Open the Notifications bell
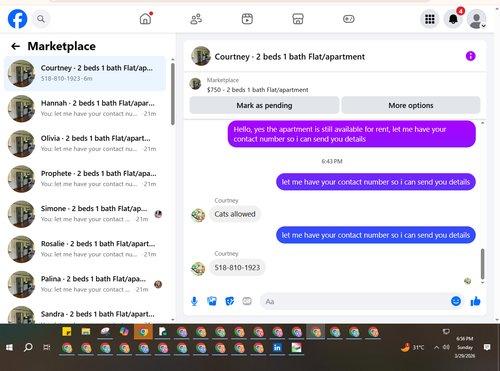The image size is (500, 371). tap(453, 19)
